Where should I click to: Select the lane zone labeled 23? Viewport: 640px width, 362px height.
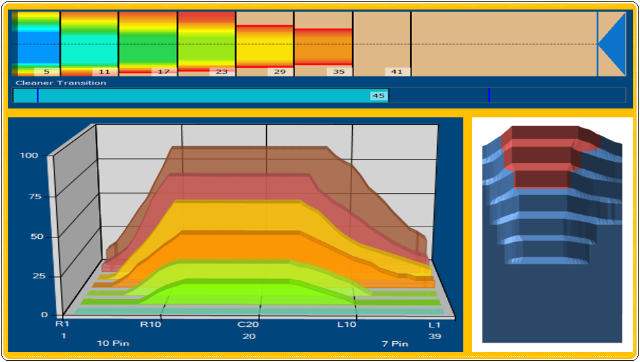tap(207, 44)
